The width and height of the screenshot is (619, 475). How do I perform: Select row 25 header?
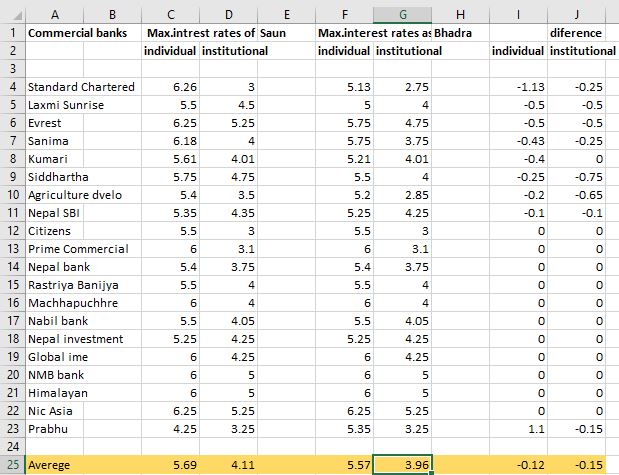[x=12, y=464]
